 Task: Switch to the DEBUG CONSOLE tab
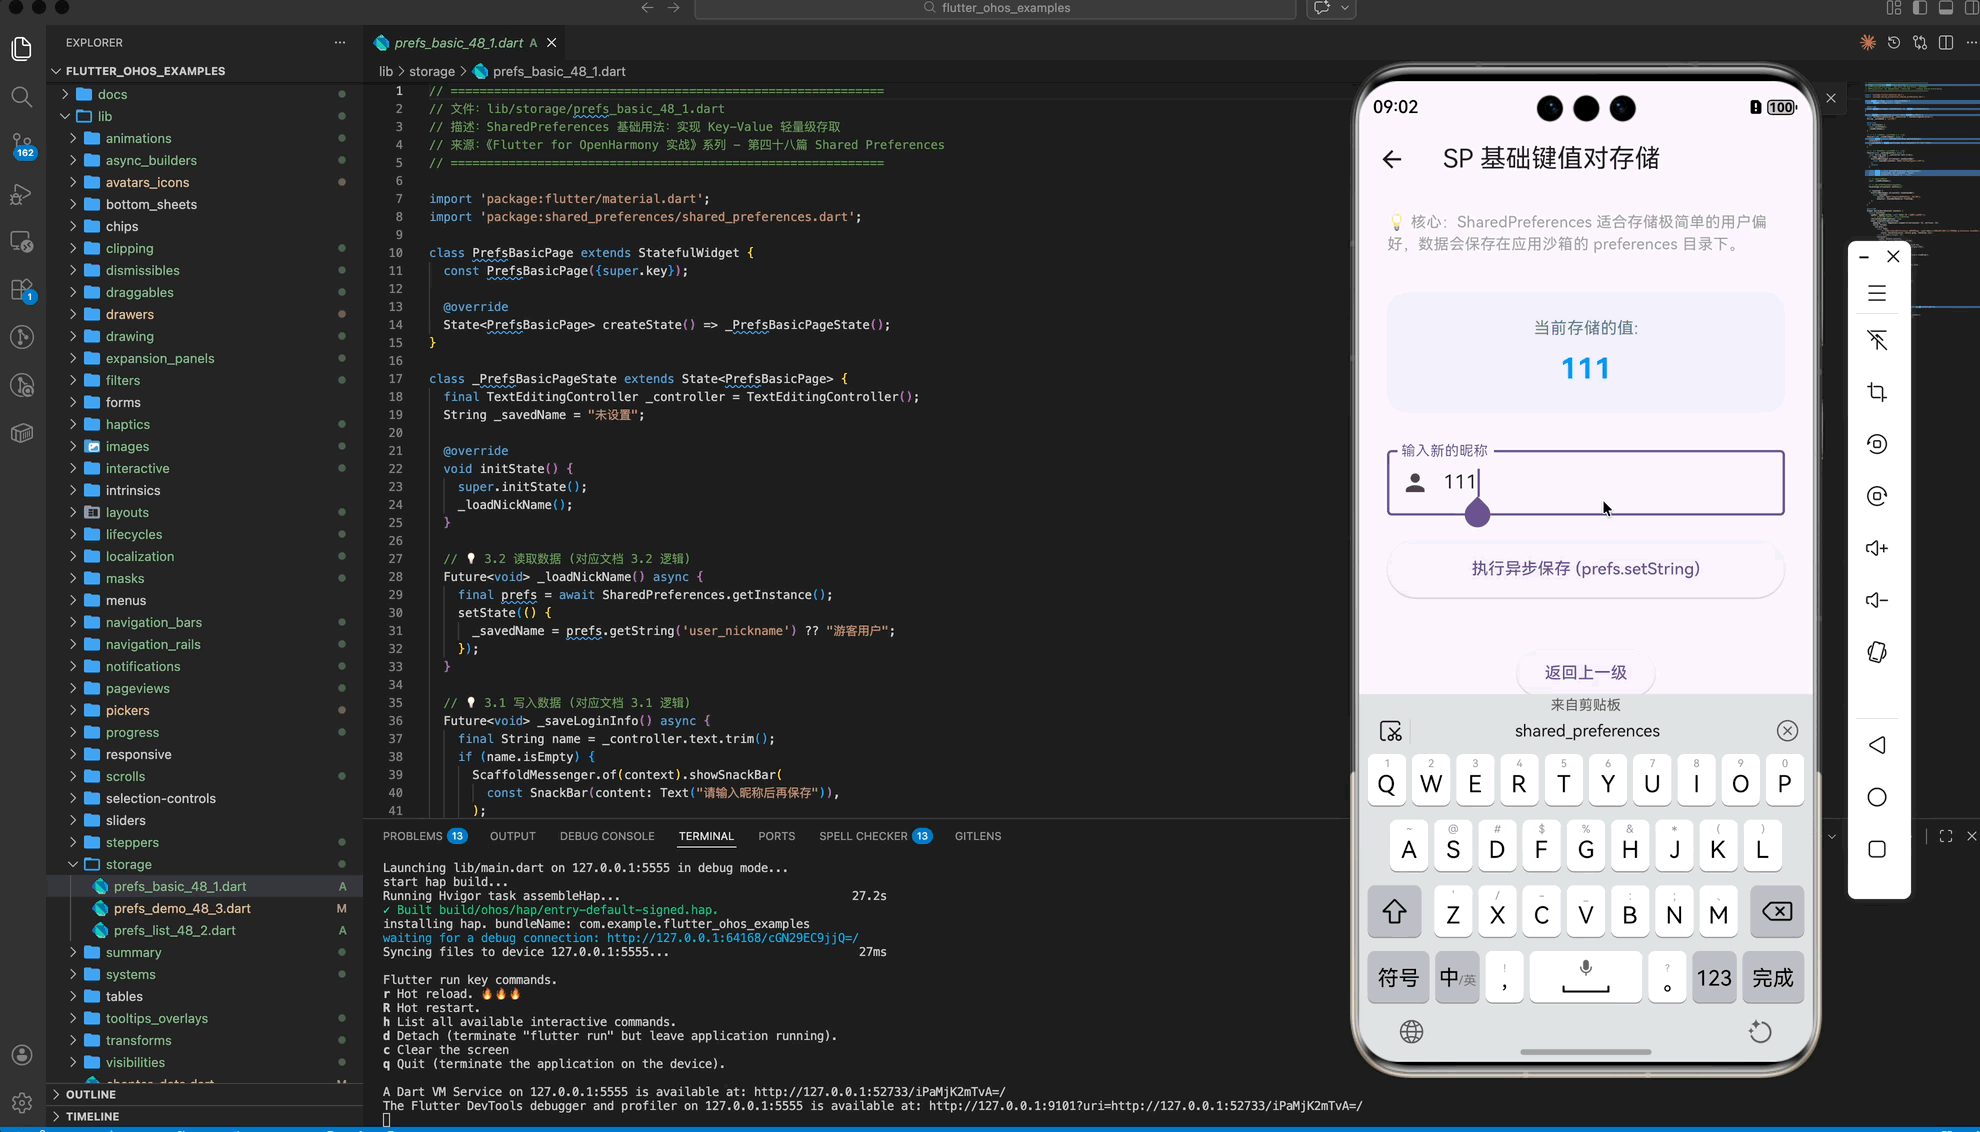pos(606,836)
